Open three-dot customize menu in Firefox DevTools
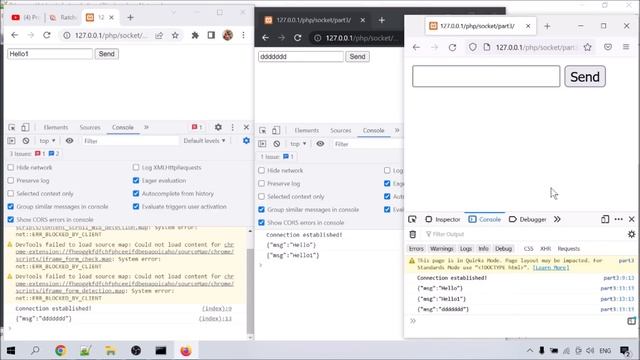 [618, 220]
